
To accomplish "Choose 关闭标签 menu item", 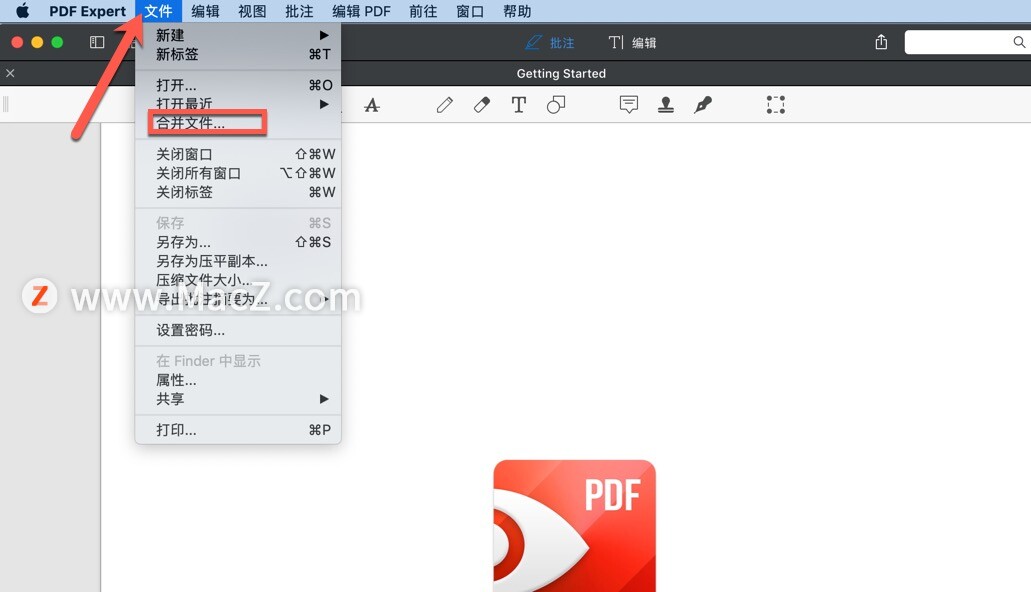I will click(x=238, y=192).
